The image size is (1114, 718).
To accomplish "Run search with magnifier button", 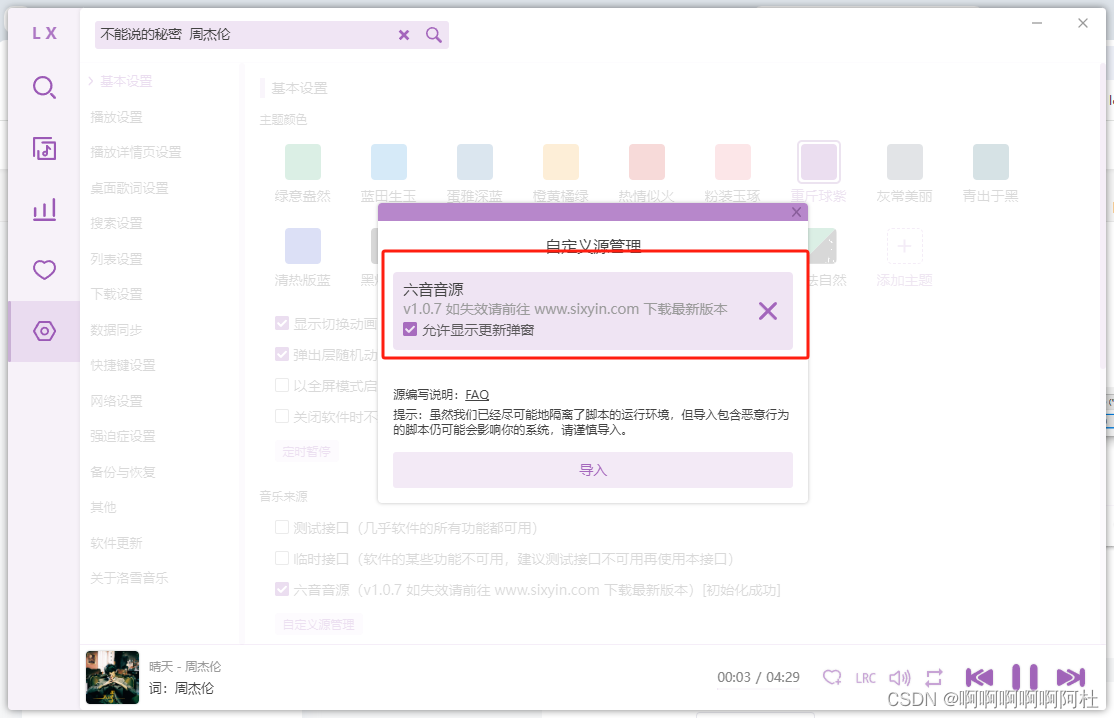I will click(x=433, y=35).
